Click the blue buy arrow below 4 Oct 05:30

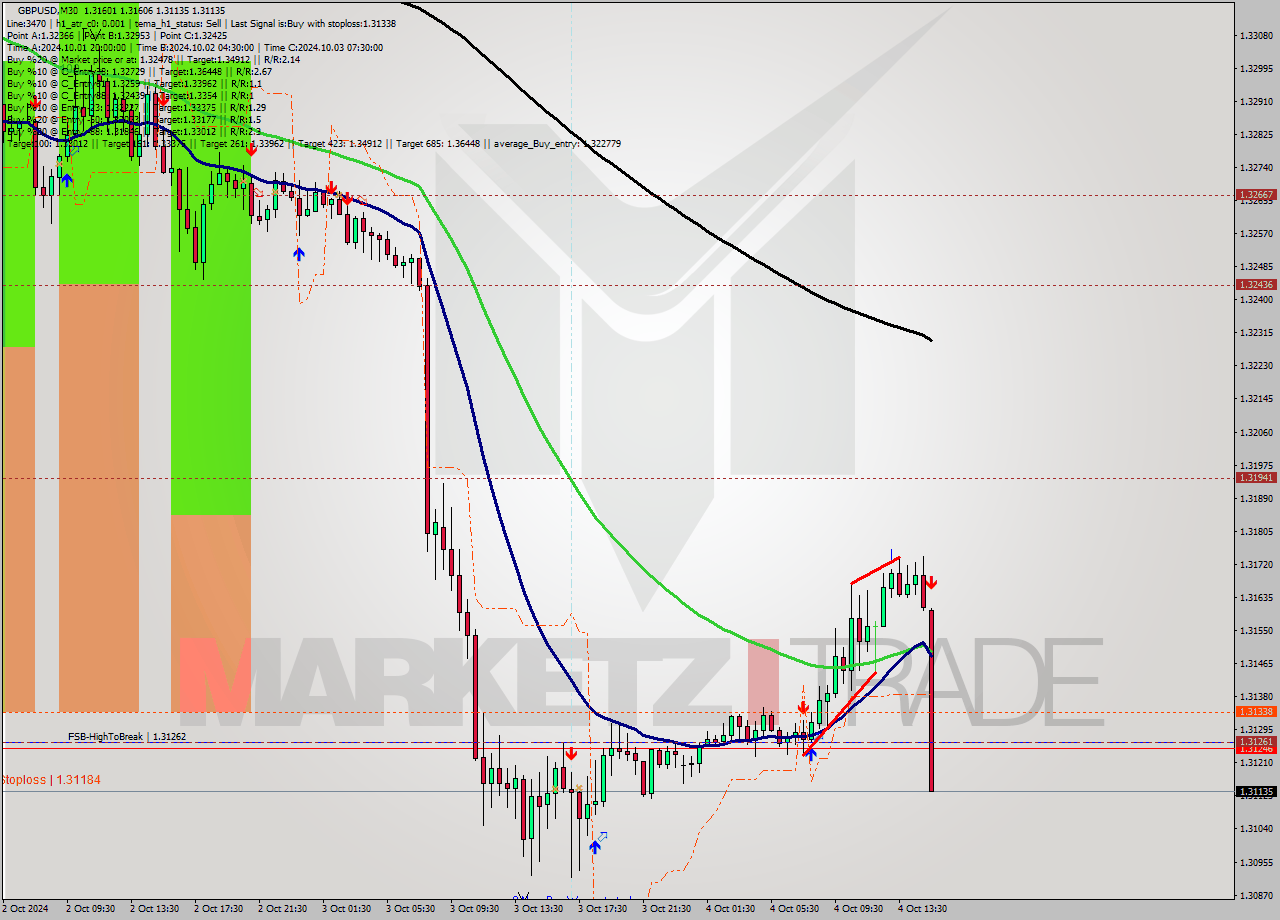pos(813,757)
